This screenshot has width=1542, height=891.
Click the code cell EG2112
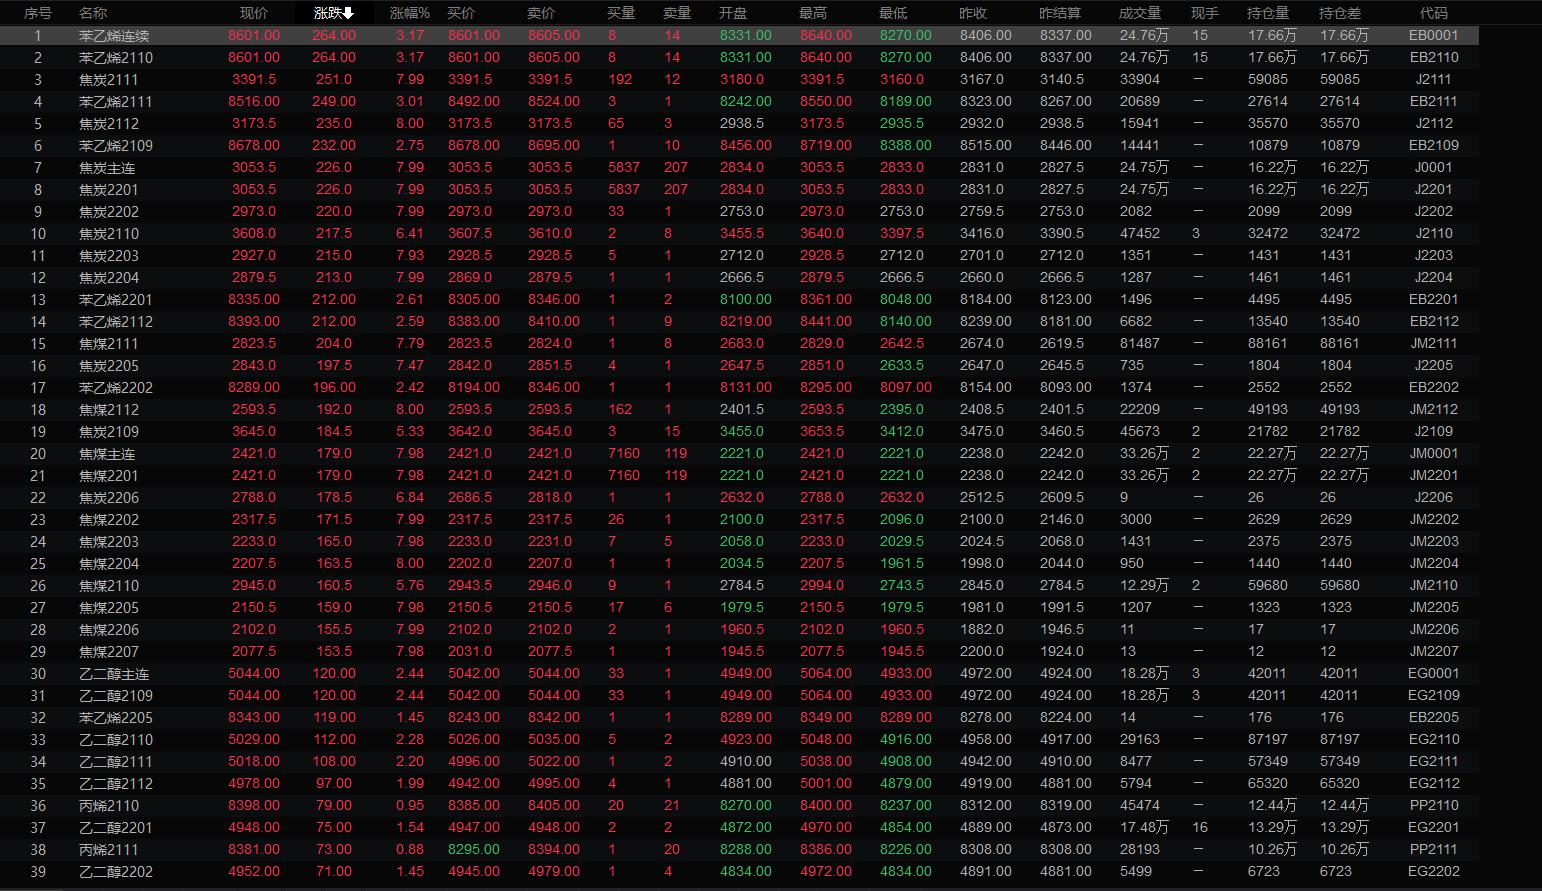pyautogui.click(x=1434, y=783)
